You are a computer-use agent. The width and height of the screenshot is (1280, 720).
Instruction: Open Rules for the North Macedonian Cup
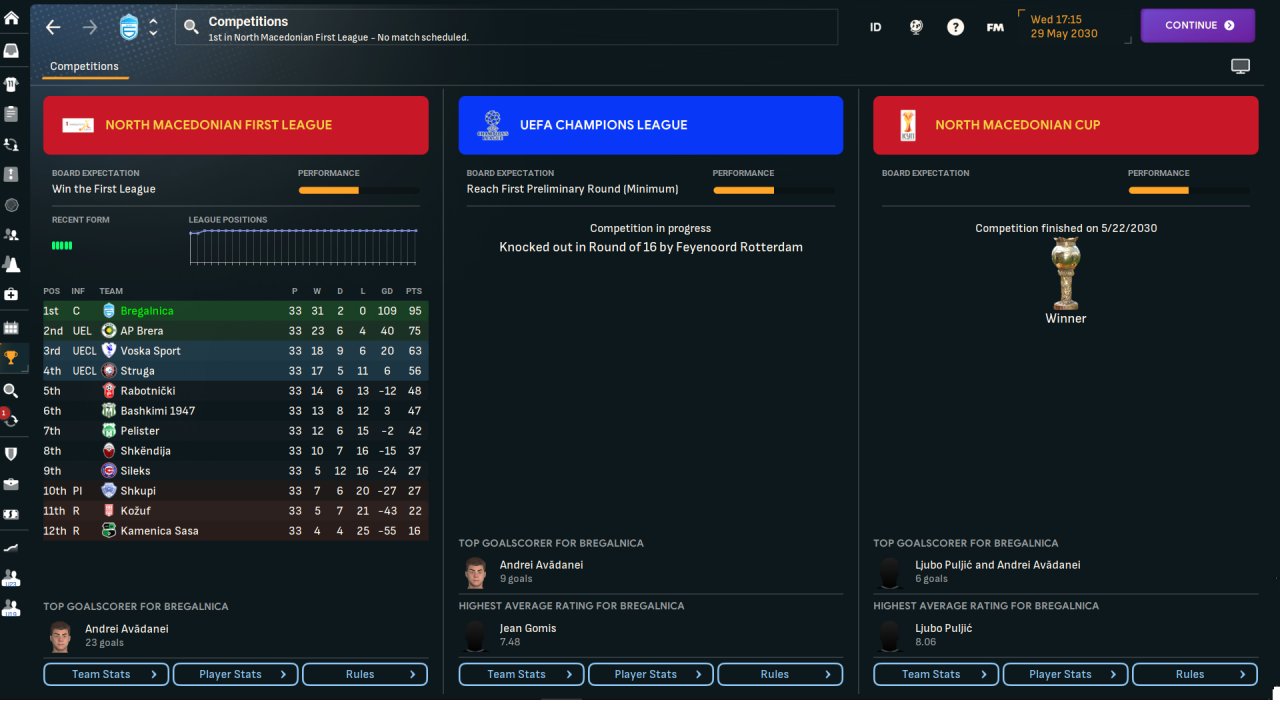(1195, 675)
